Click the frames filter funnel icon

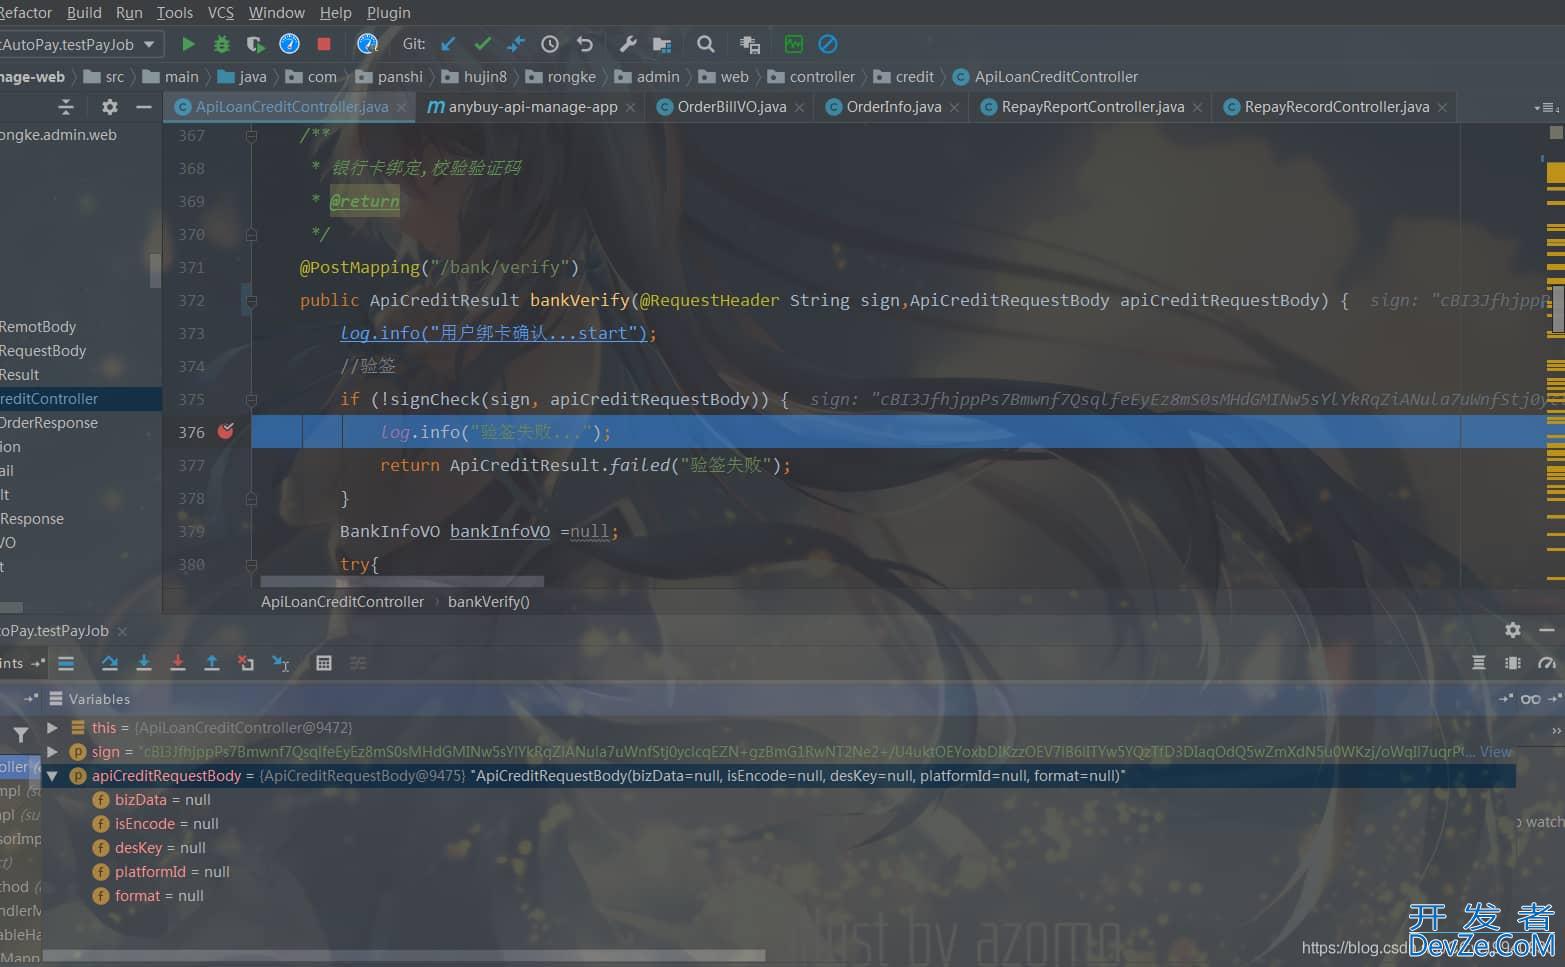coord(21,735)
